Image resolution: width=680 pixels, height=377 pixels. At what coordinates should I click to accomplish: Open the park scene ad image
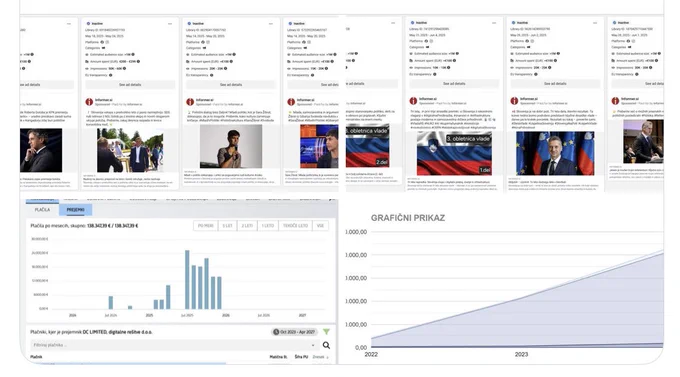(130, 150)
